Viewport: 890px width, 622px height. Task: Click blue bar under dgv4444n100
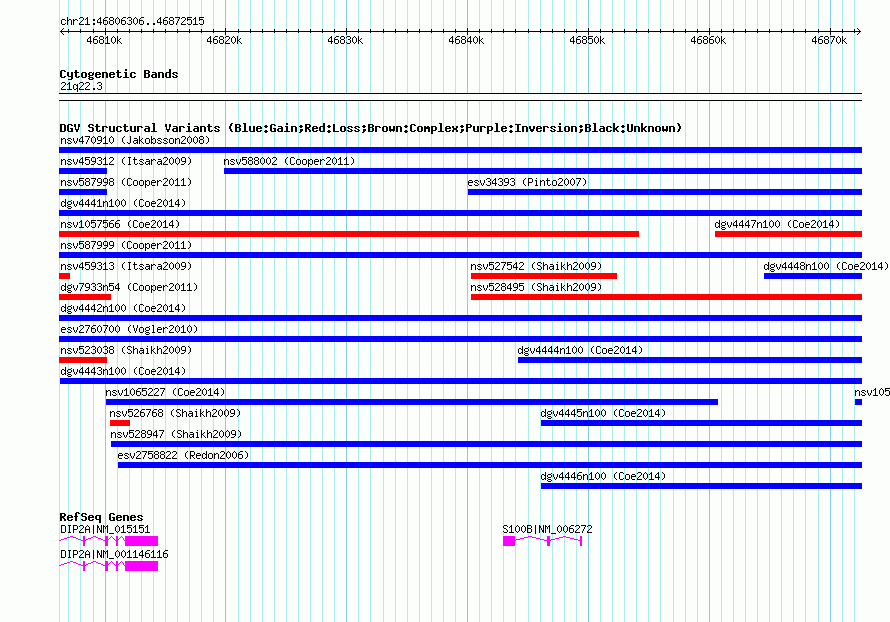pos(690,360)
